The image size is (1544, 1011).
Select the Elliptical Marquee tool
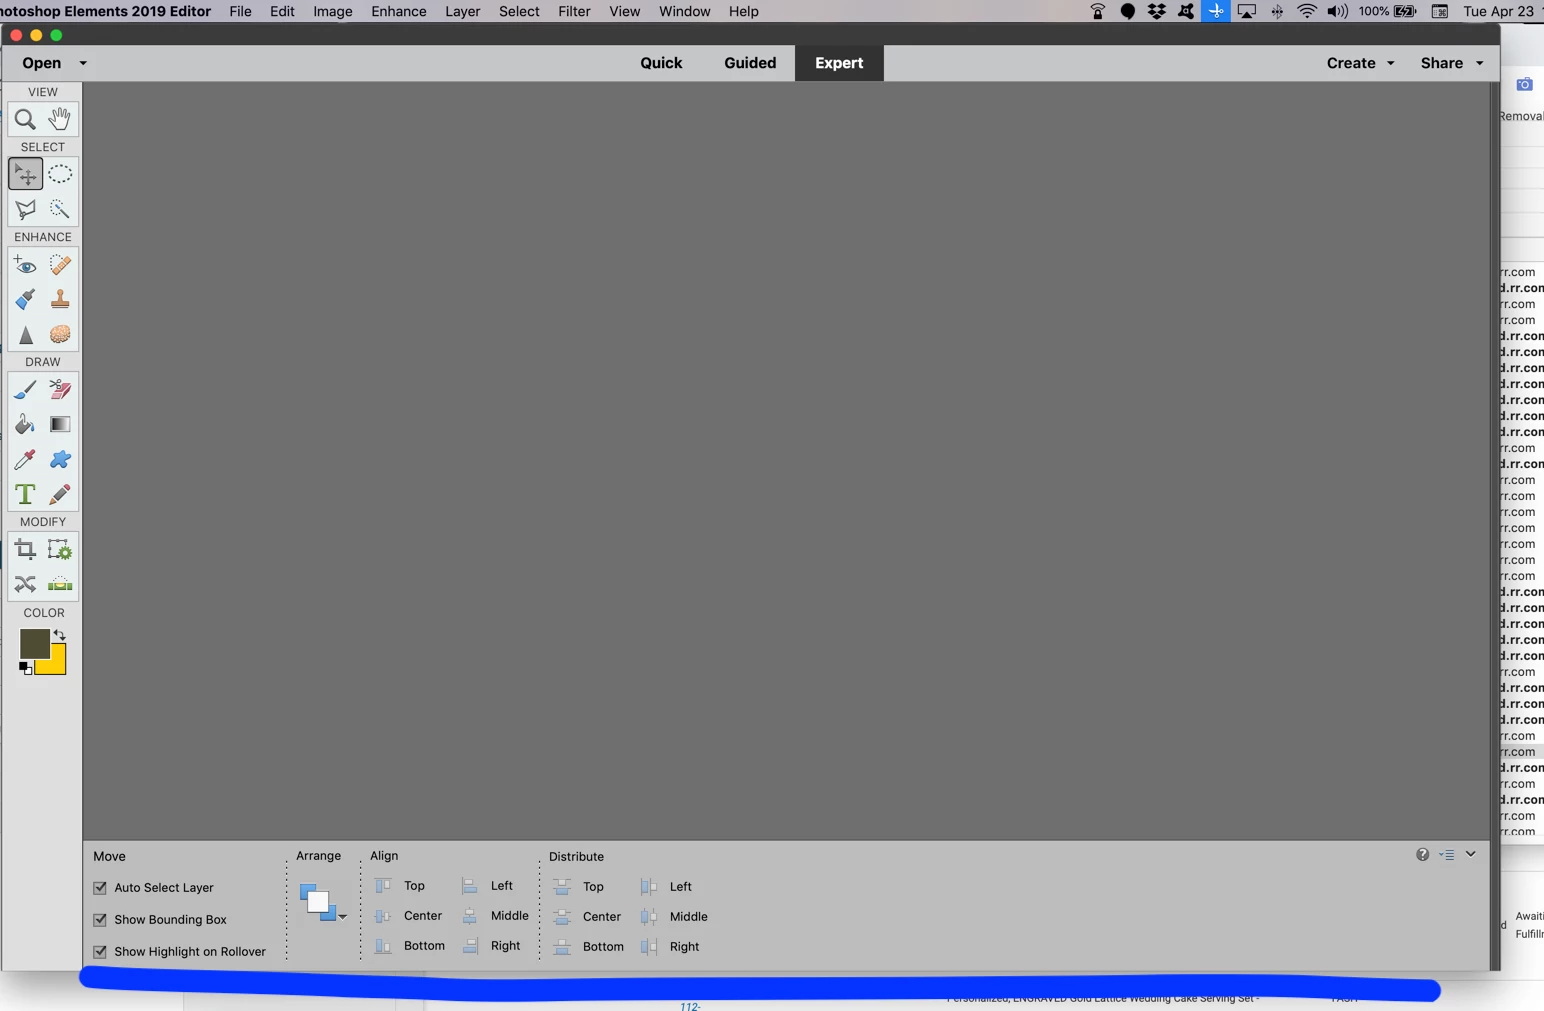tap(60, 174)
